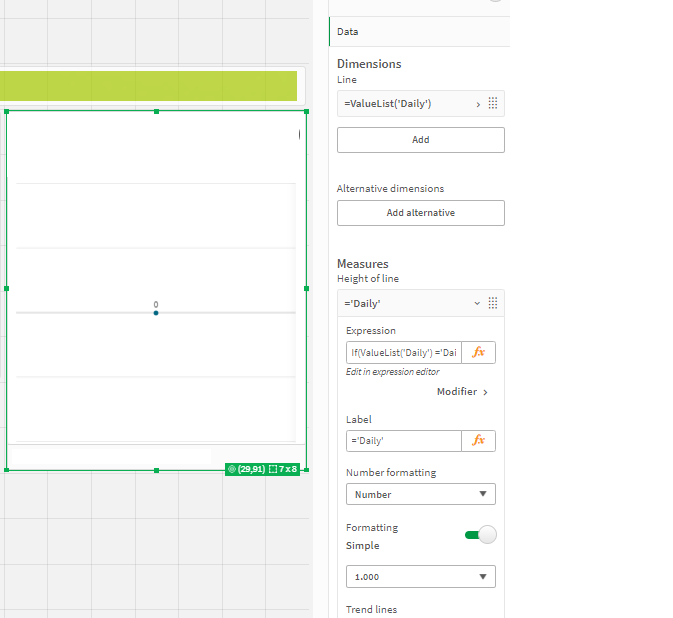This screenshot has width=673, height=618.
Task: Click the top-center resize handle of the chart
Action: [x=156, y=112]
